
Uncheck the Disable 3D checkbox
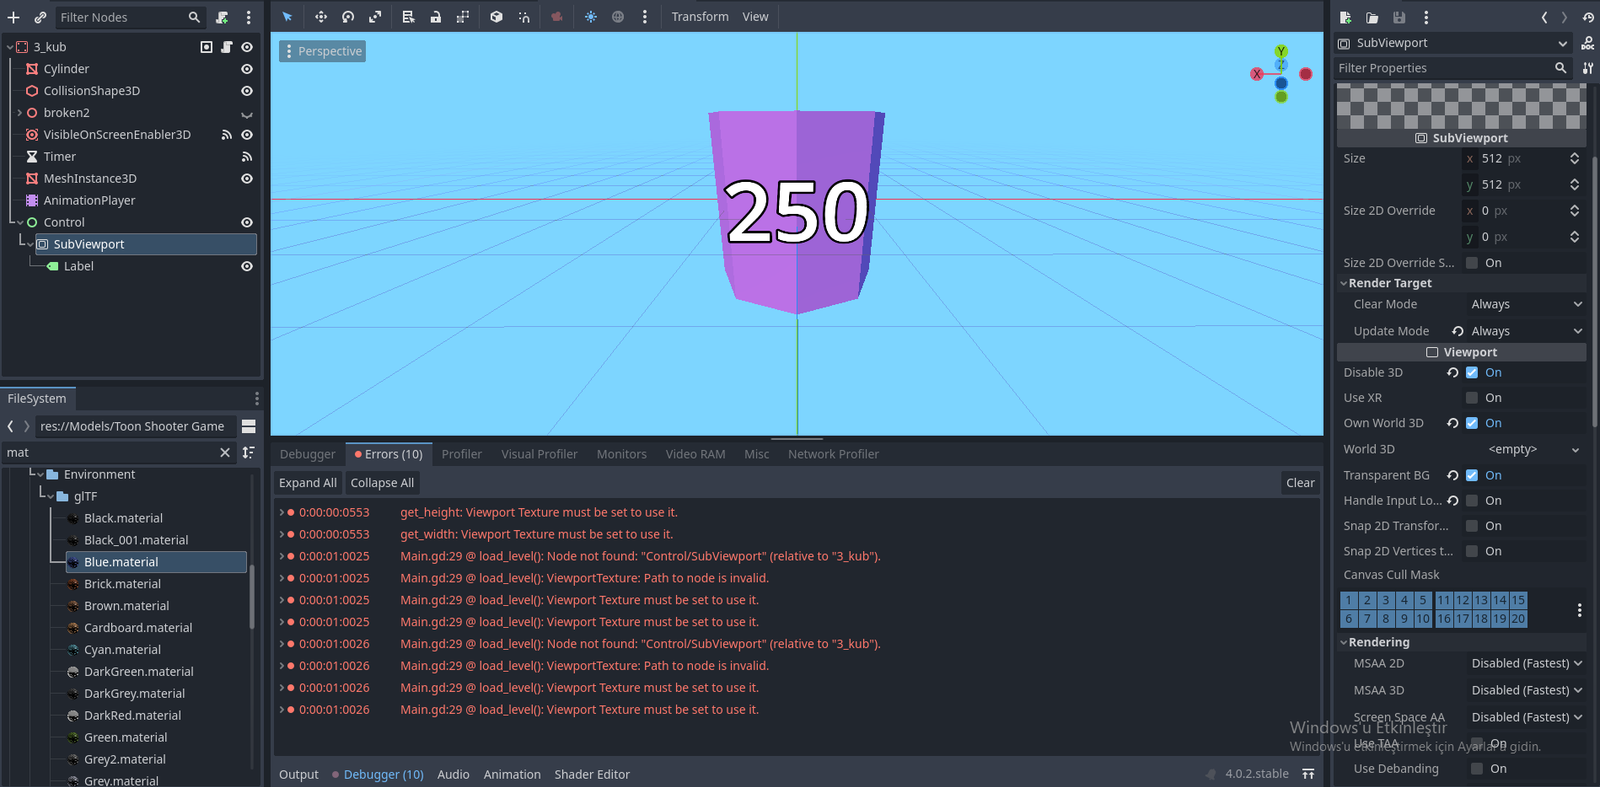[1472, 373]
